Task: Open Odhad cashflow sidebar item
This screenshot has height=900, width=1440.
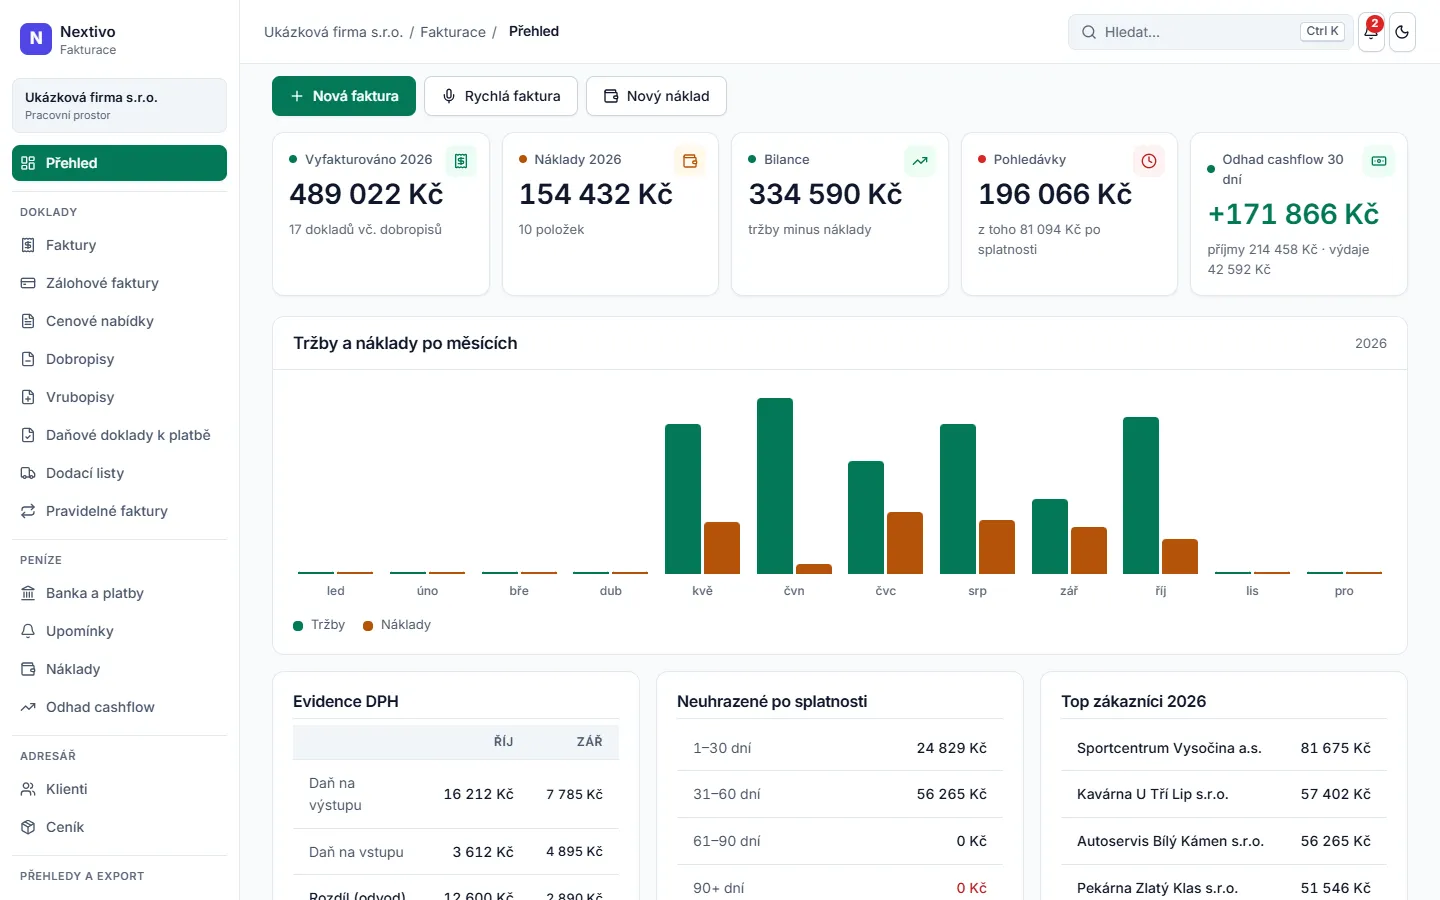Action: click(x=119, y=707)
